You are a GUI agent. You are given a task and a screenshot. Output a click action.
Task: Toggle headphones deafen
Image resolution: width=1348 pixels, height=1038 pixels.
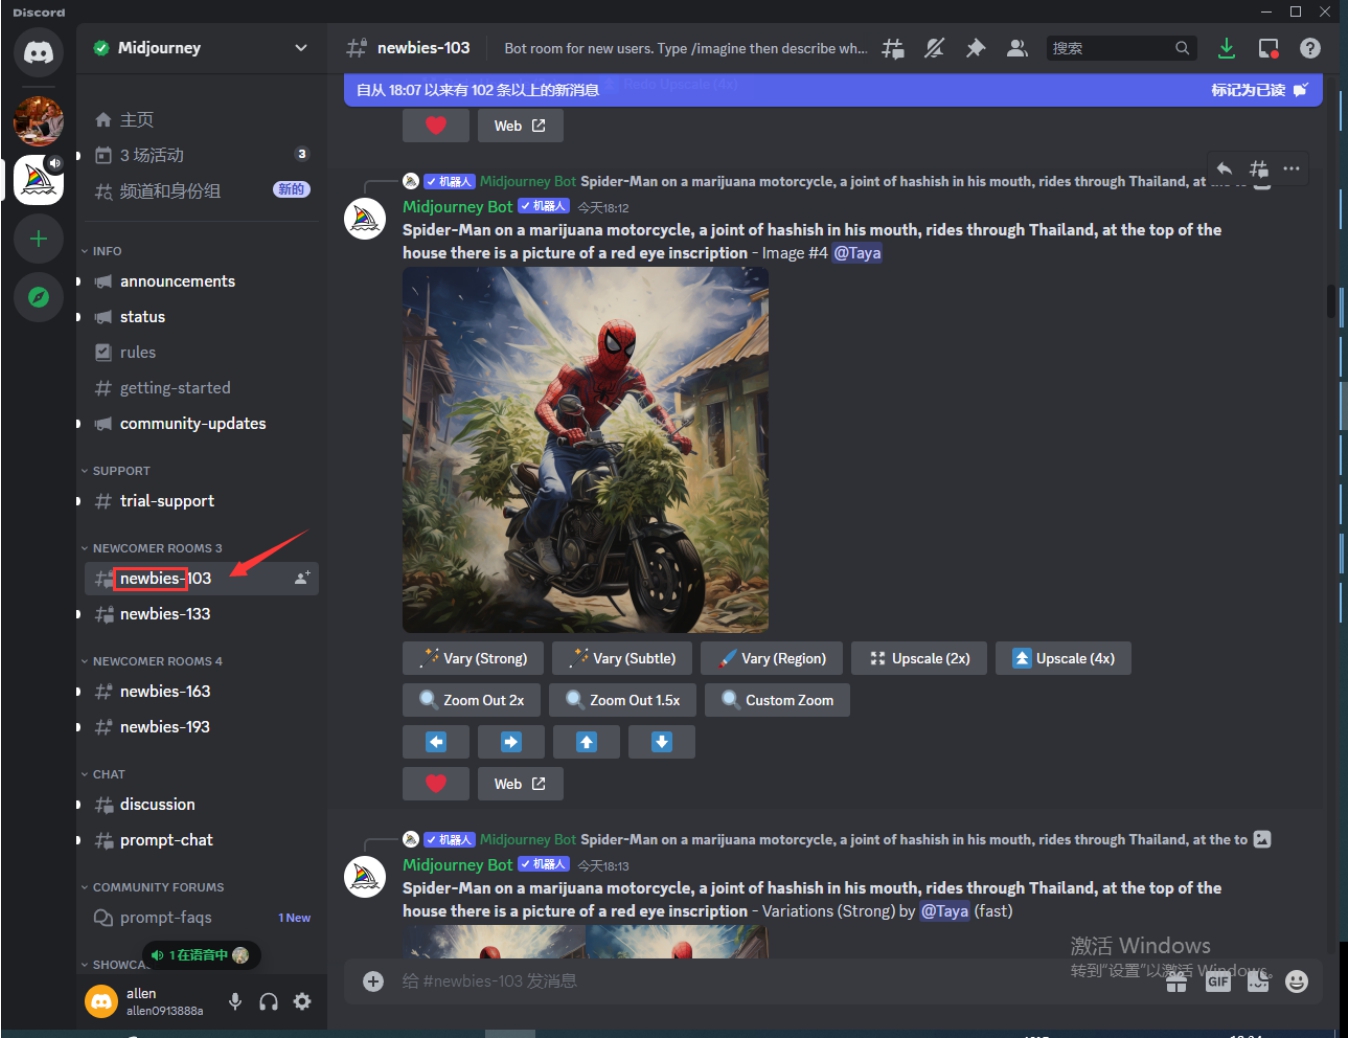pos(268,1001)
